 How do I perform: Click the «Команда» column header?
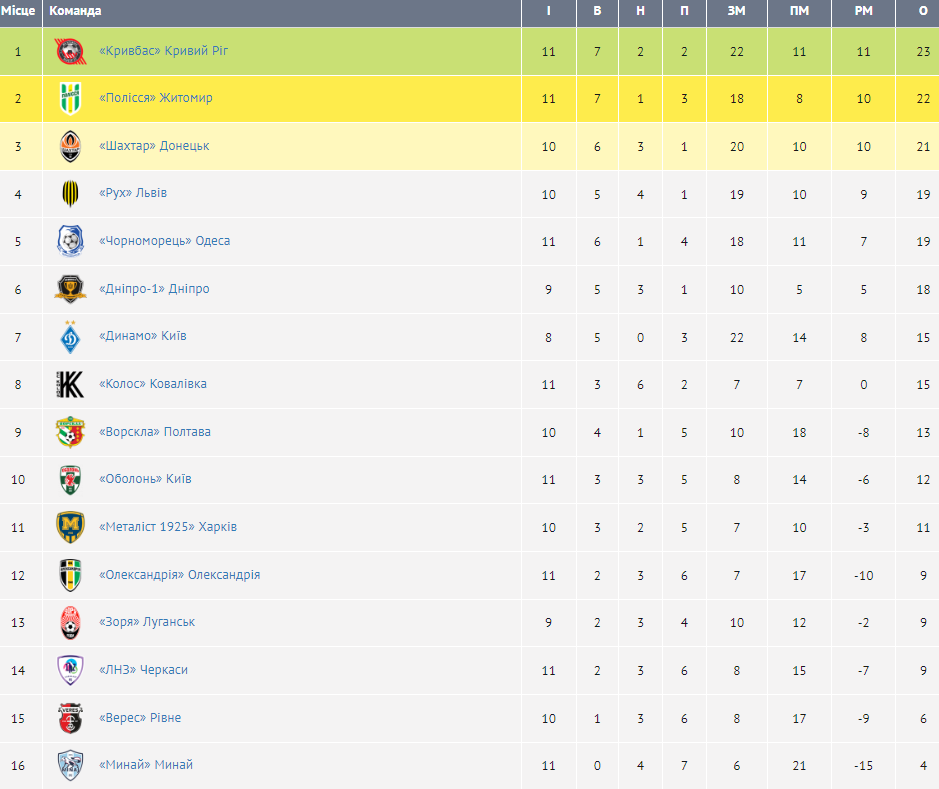pos(75,11)
